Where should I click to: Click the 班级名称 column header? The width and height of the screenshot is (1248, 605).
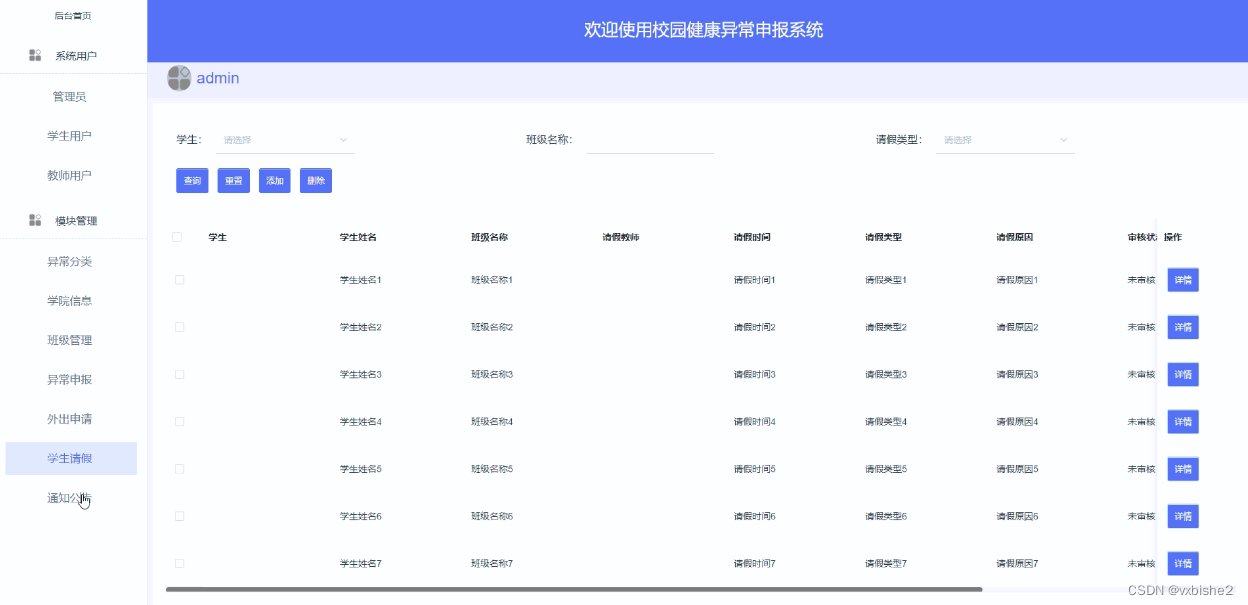tap(490, 237)
